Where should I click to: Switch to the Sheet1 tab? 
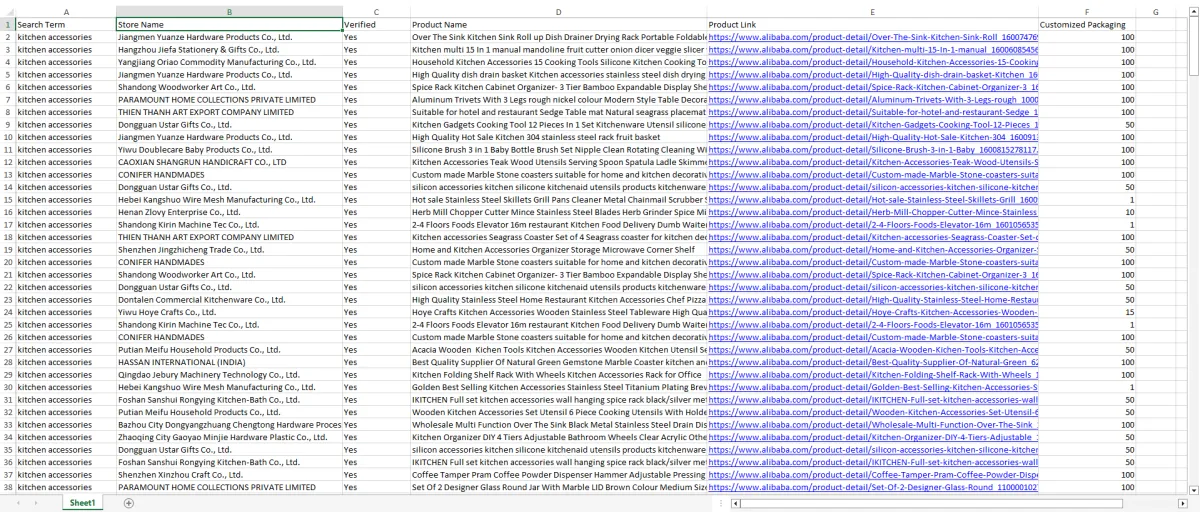click(82, 503)
